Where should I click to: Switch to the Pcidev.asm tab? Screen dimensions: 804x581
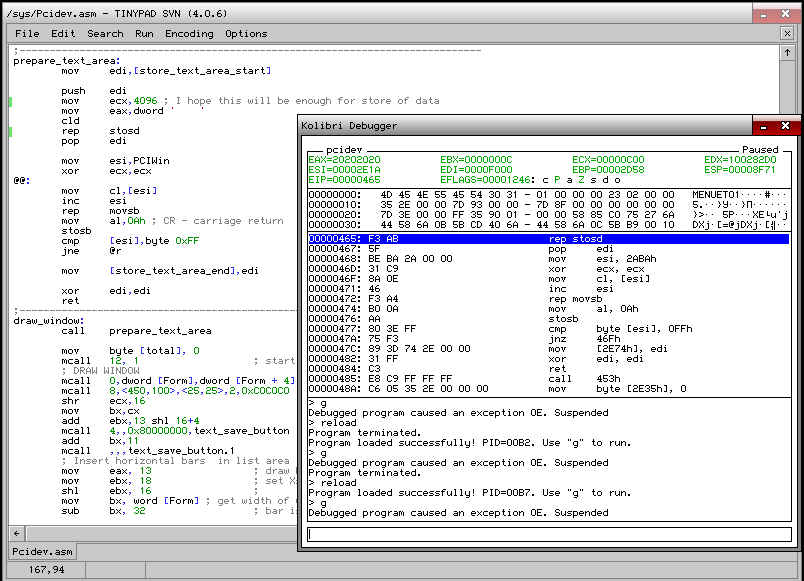click(43, 552)
